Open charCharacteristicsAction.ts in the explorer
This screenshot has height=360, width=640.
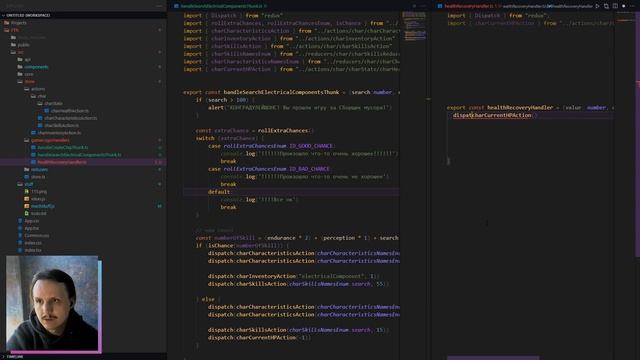point(71,118)
